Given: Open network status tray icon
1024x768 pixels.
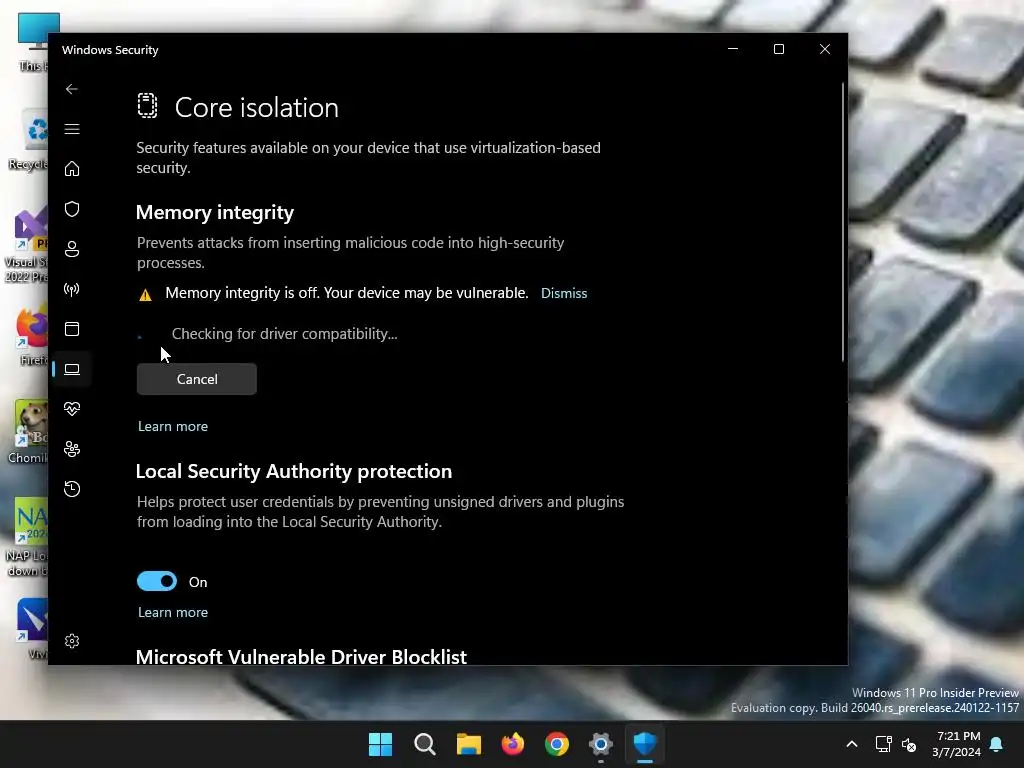Looking at the screenshot, I should tap(884, 744).
